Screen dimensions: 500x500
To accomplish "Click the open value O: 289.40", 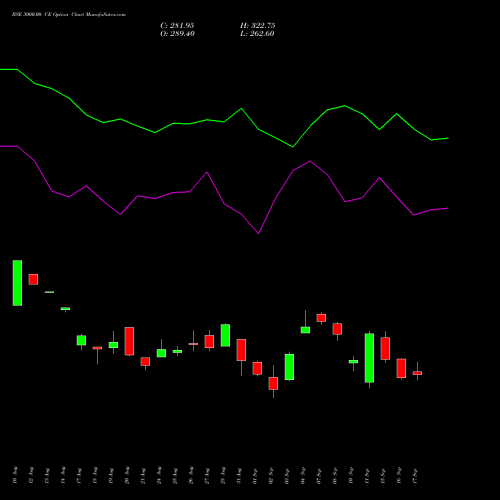I will point(177,34).
